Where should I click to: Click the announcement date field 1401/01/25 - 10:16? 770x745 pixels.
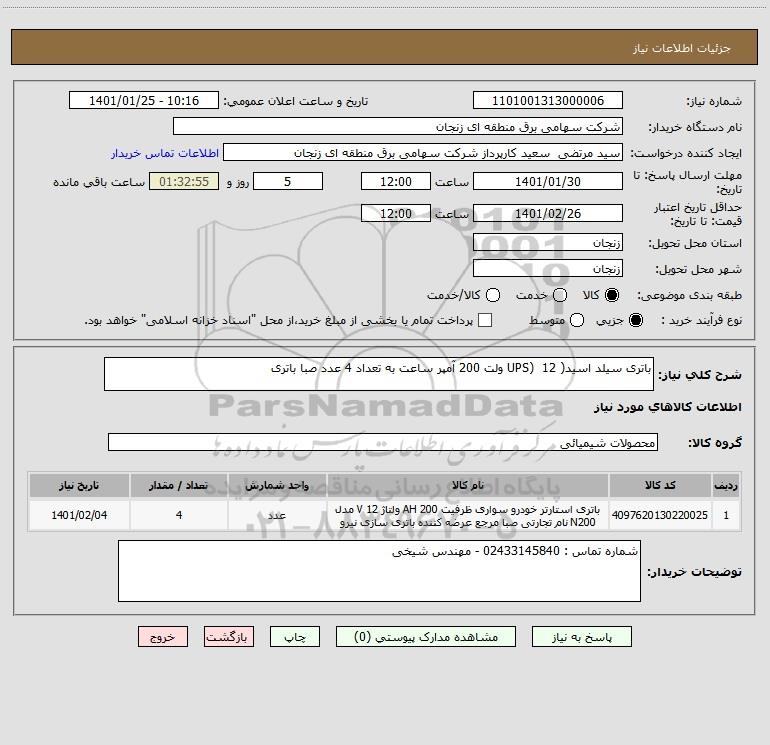144,101
